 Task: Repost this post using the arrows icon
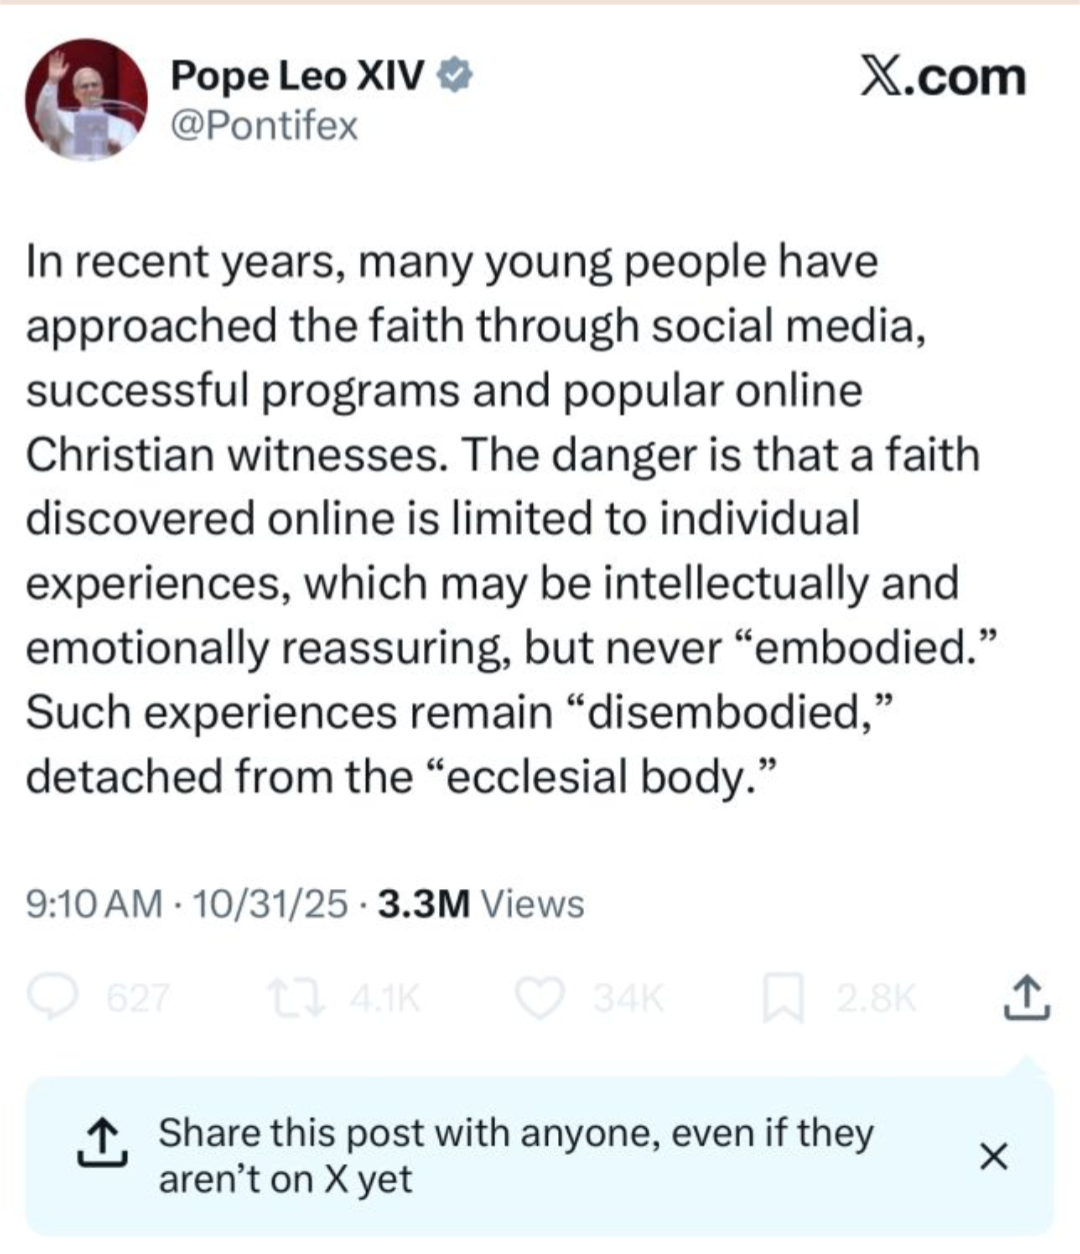coord(296,998)
